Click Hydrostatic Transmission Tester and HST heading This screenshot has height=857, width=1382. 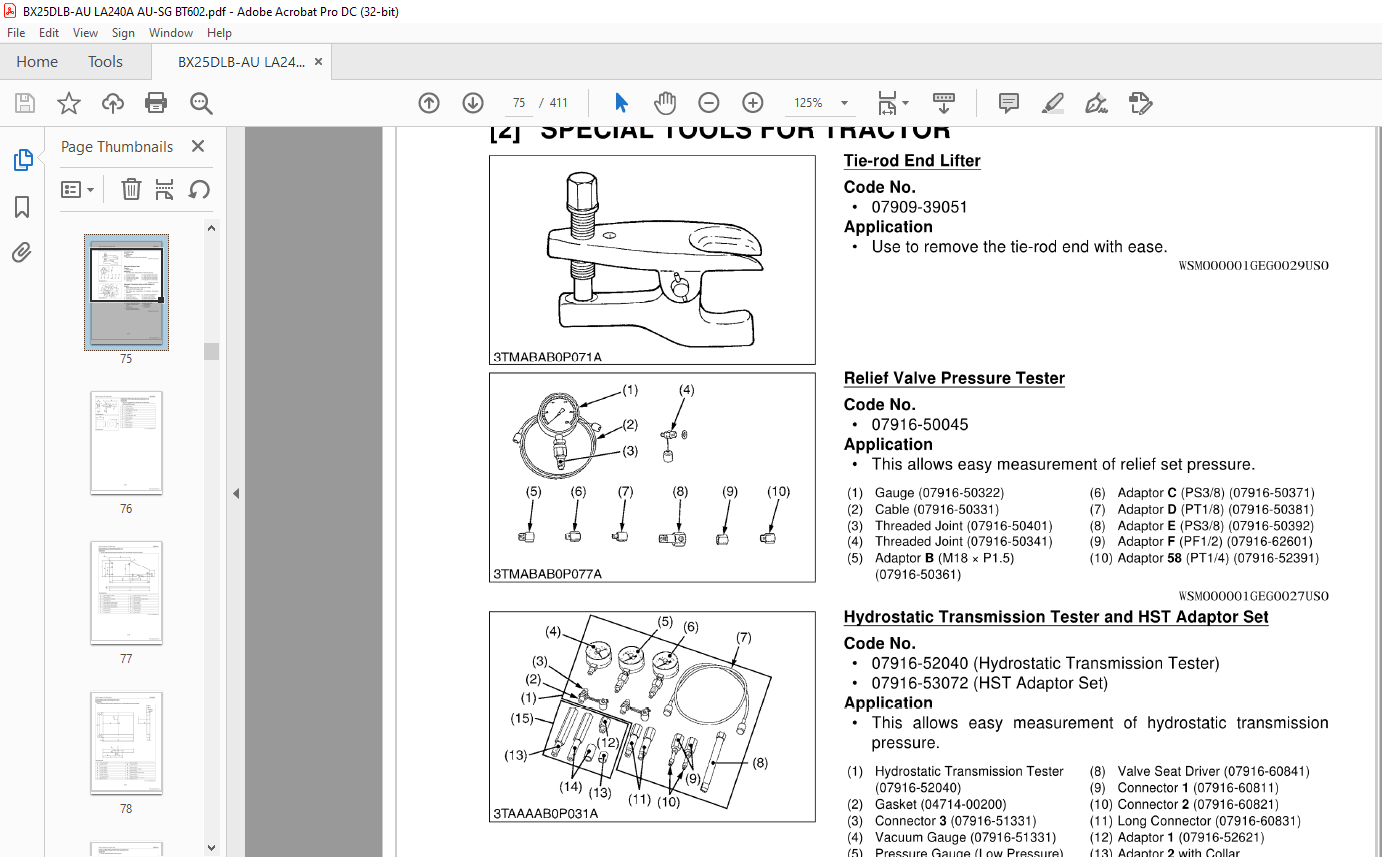pos(1056,617)
